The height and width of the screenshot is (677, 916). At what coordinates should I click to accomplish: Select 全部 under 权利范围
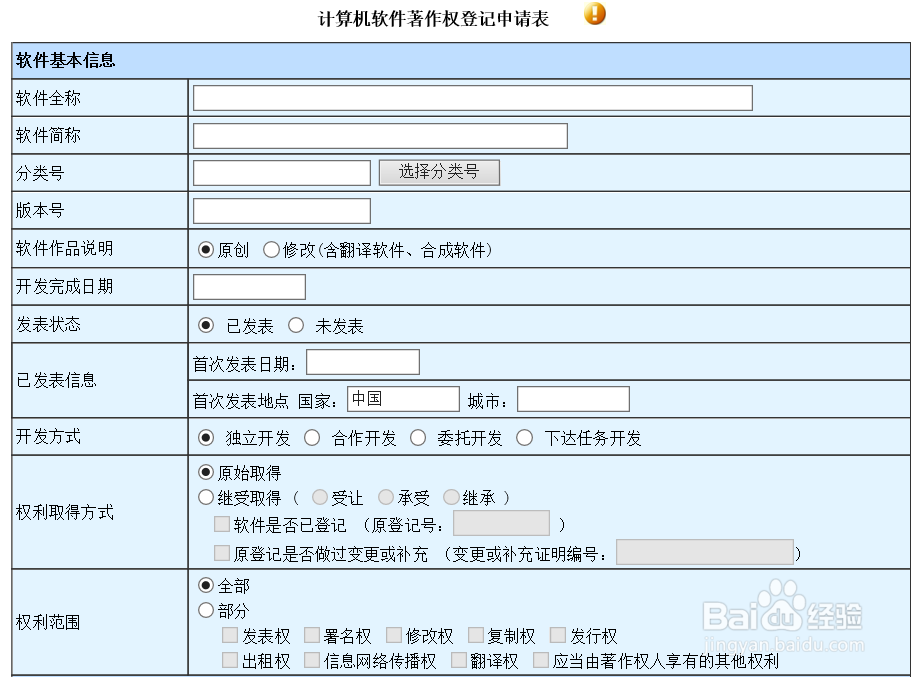(x=206, y=585)
